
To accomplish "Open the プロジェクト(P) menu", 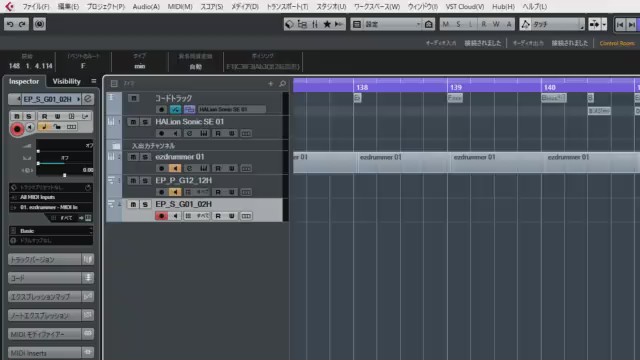I will (x=105, y=7).
